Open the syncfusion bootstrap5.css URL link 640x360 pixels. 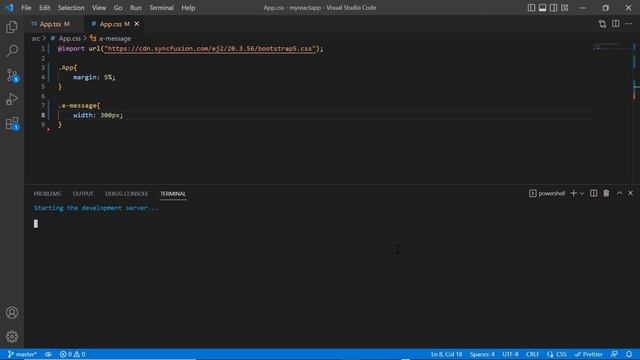(x=210, y=49)
